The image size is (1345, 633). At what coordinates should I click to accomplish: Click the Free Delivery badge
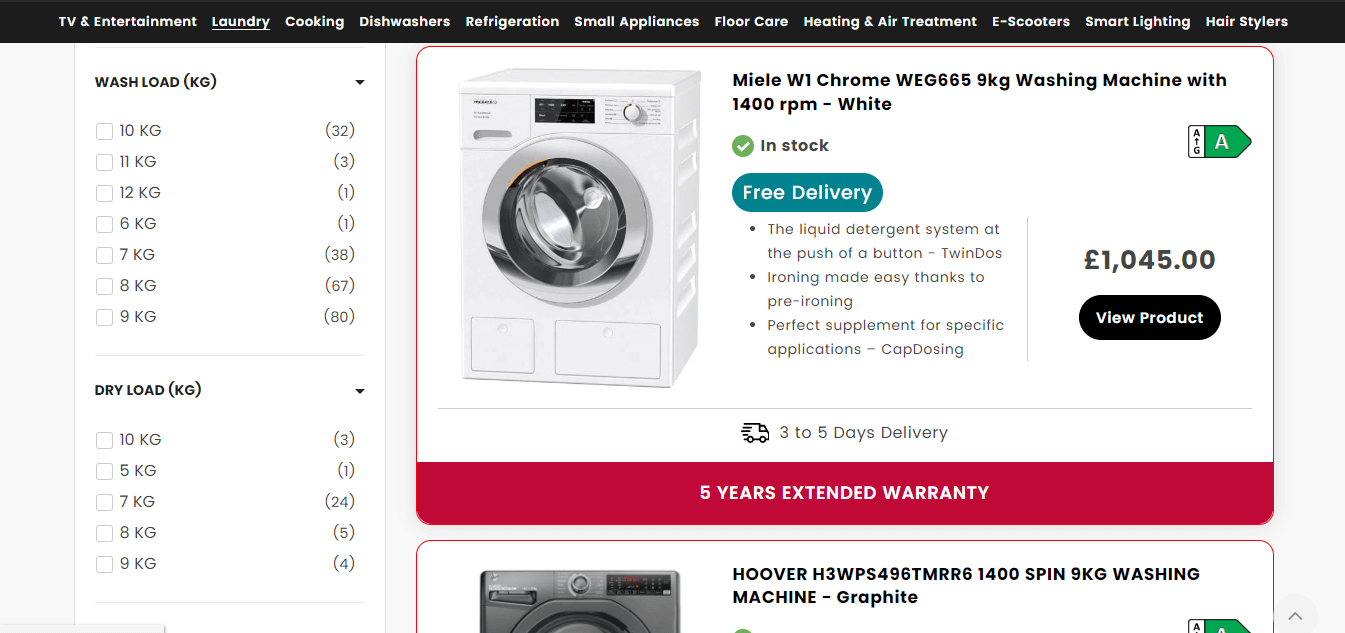807,193
